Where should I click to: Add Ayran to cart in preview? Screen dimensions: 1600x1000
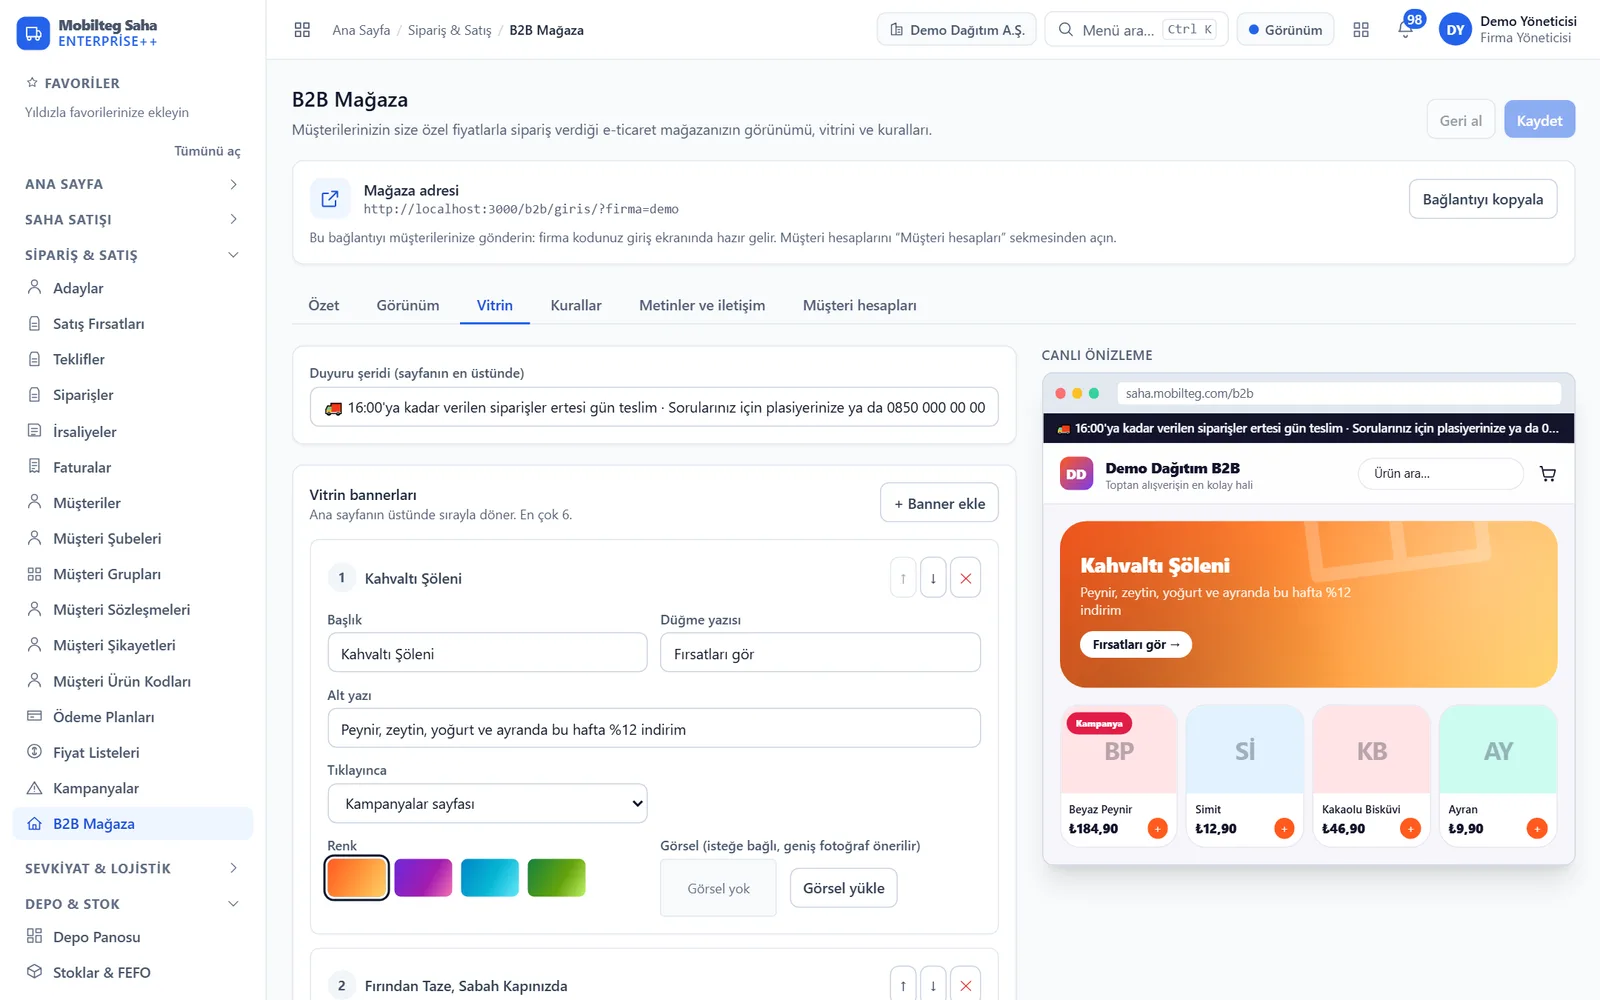click(x=1537, y=828)
